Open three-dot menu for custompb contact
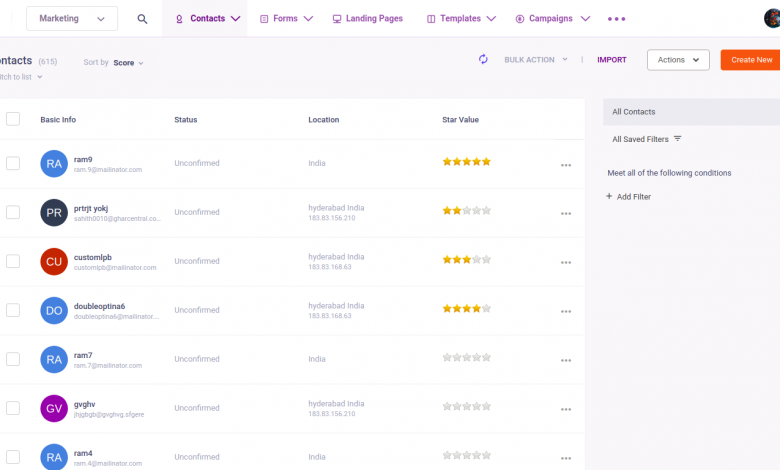Image resolution: width=780 pixels, height=470 pixels. coord(566,262)
